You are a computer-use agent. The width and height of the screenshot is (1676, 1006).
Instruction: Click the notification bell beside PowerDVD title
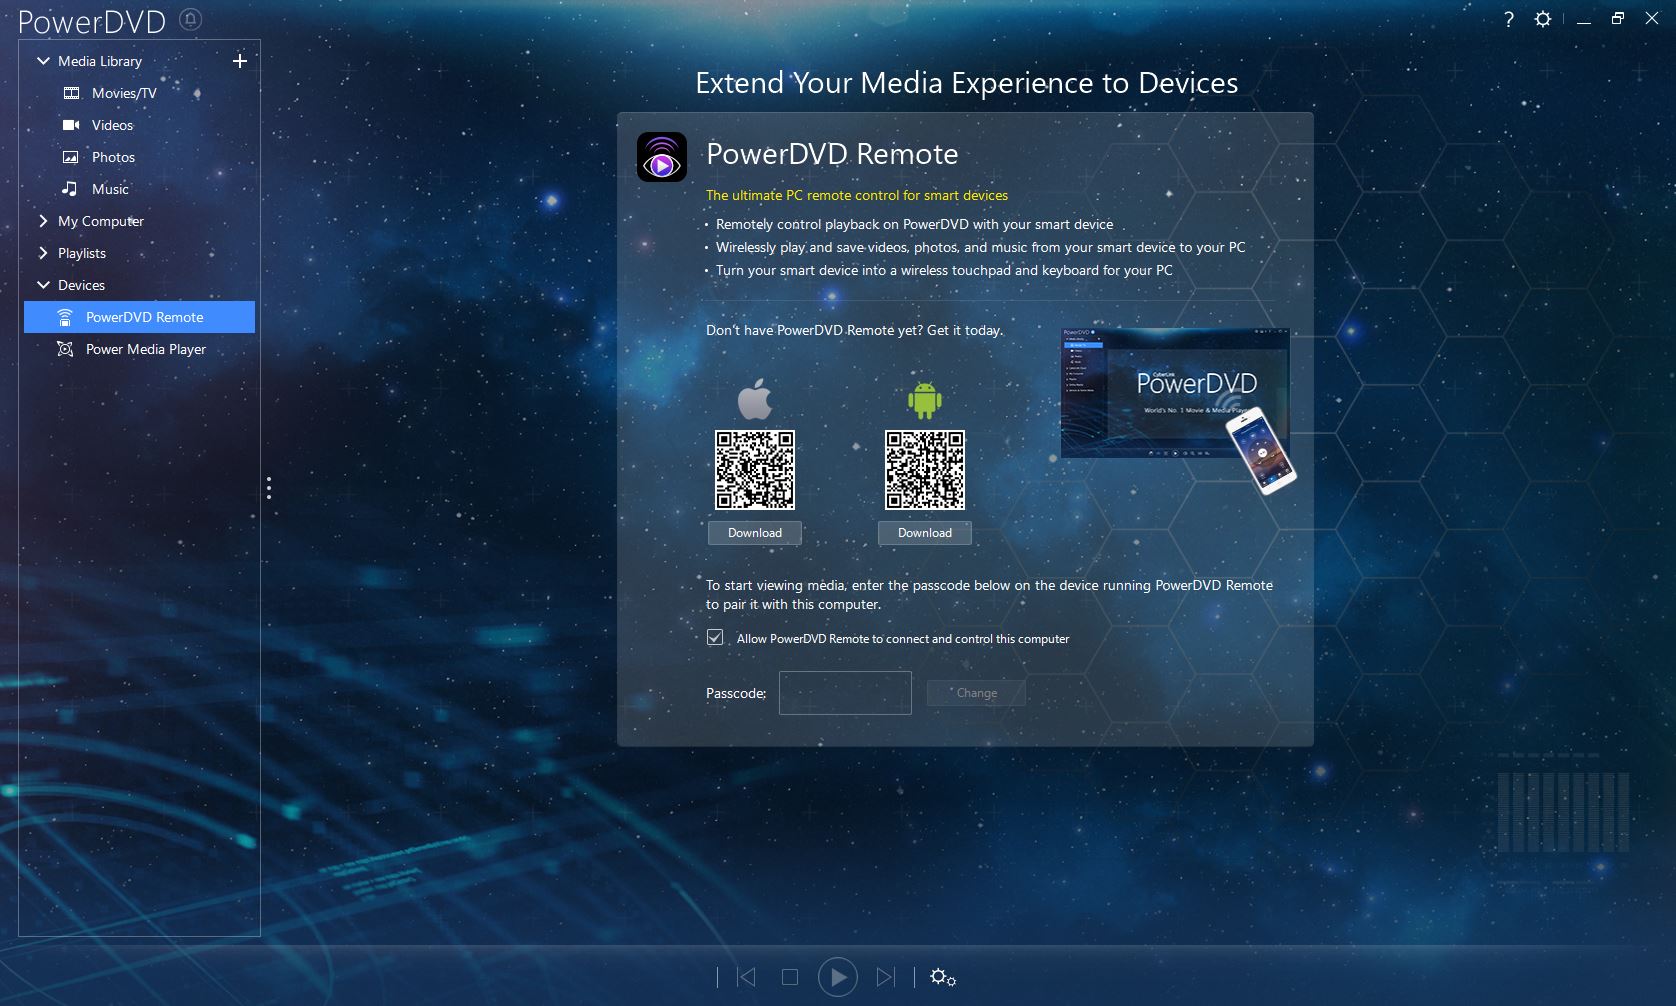190,18
